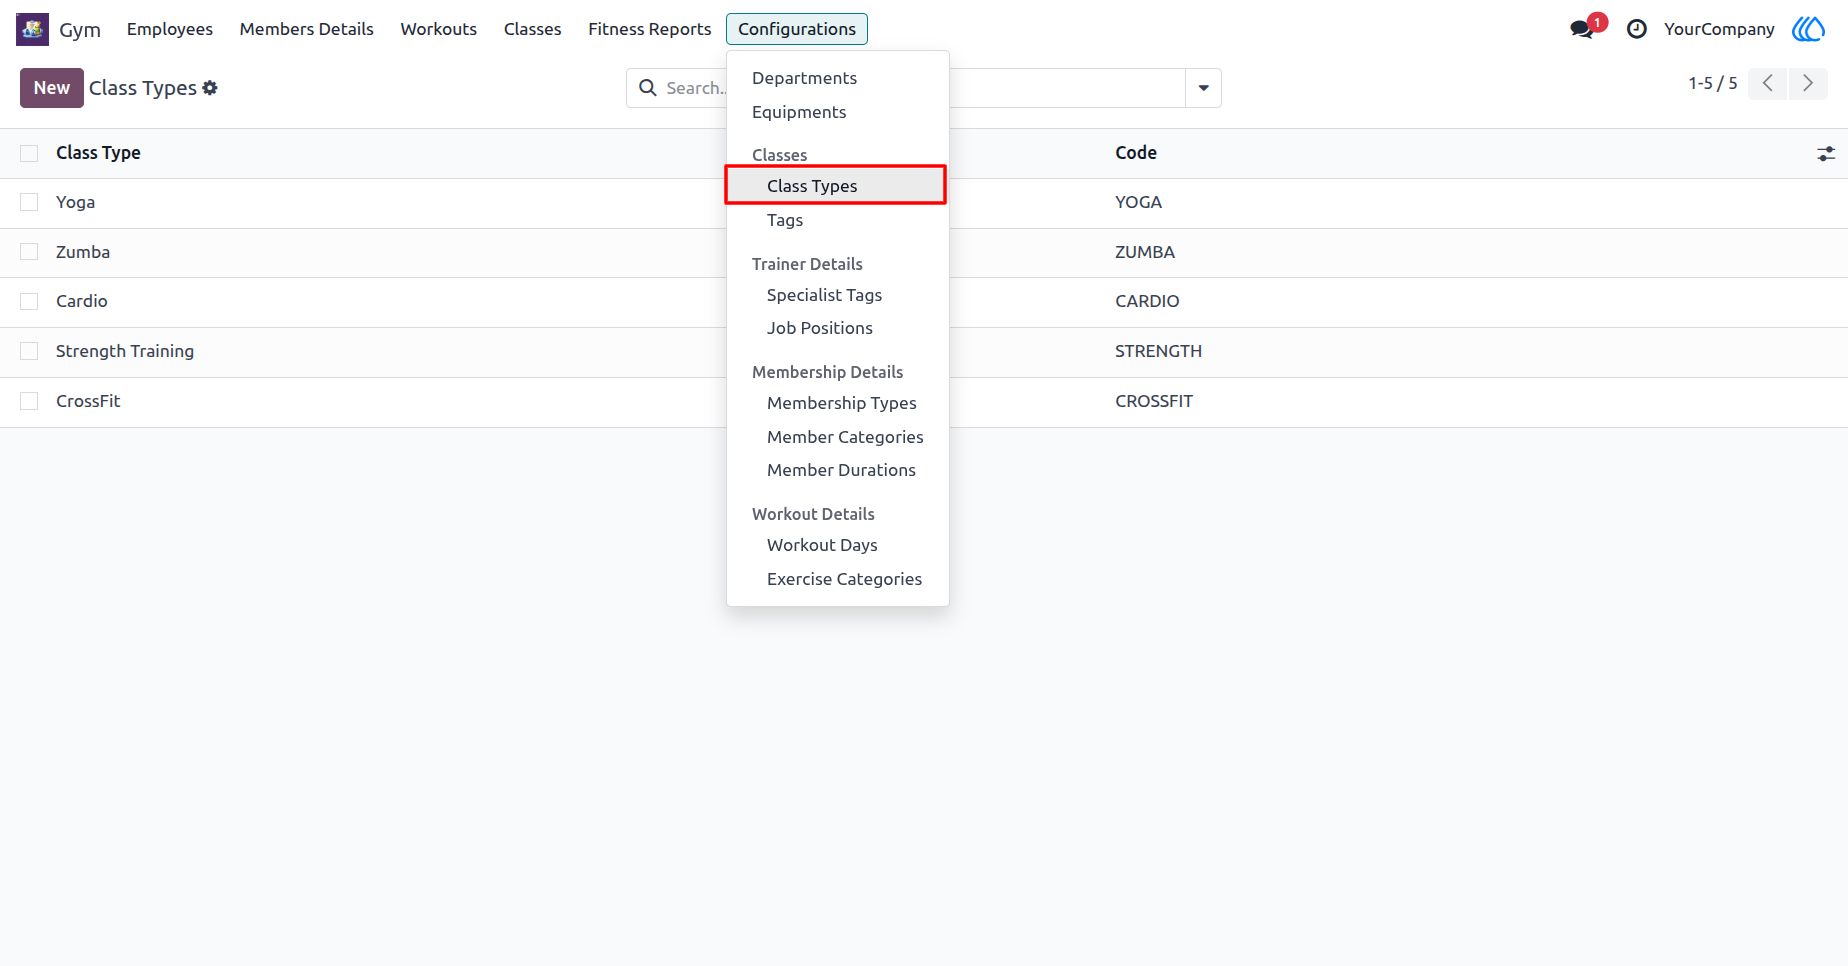Click the YourCompany company switcher
Viewport: 1848px width, 966px height.
click(1719, 29)
